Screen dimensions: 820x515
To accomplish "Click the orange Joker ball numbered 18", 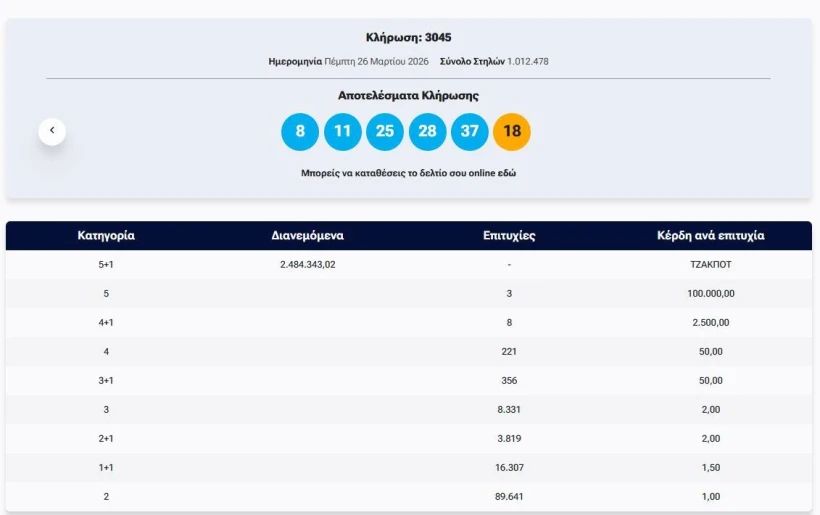I will 512,131.
